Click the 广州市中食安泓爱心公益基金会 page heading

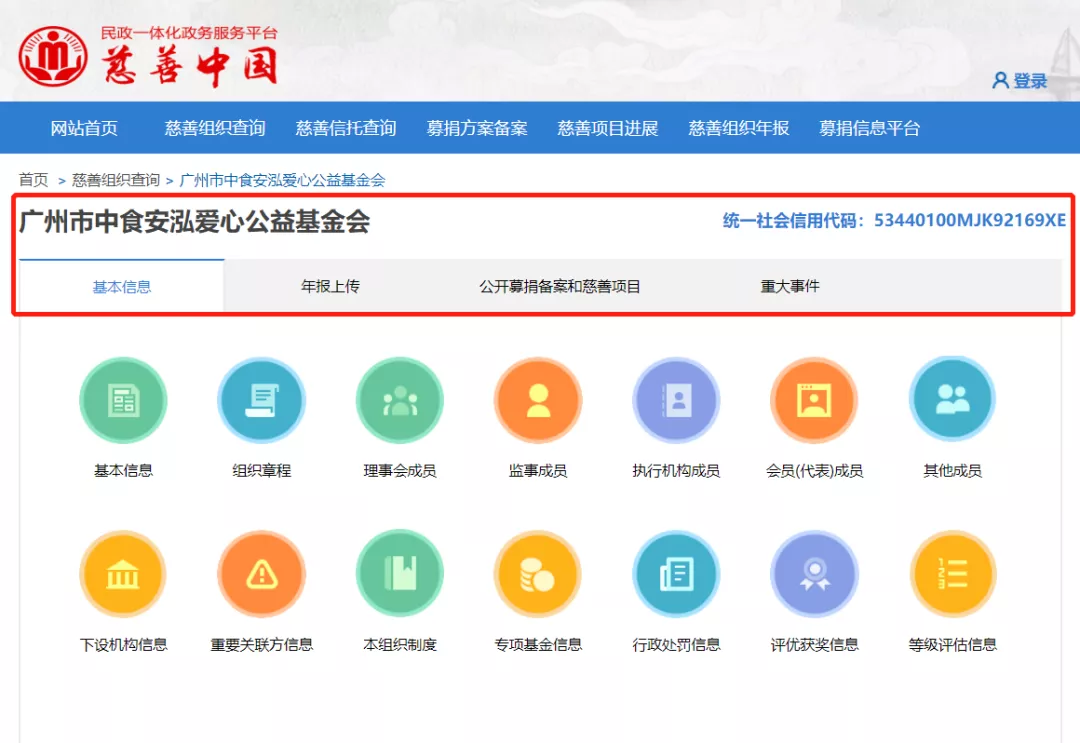coord(195,222)
